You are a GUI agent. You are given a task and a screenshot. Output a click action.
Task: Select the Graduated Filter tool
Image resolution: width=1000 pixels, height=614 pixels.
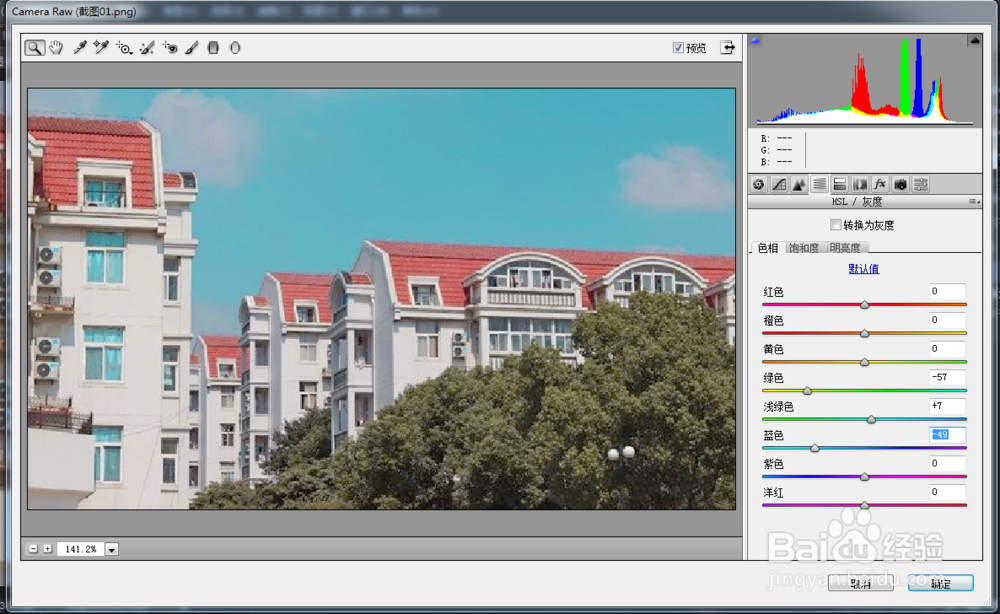(x=214, y=48)
